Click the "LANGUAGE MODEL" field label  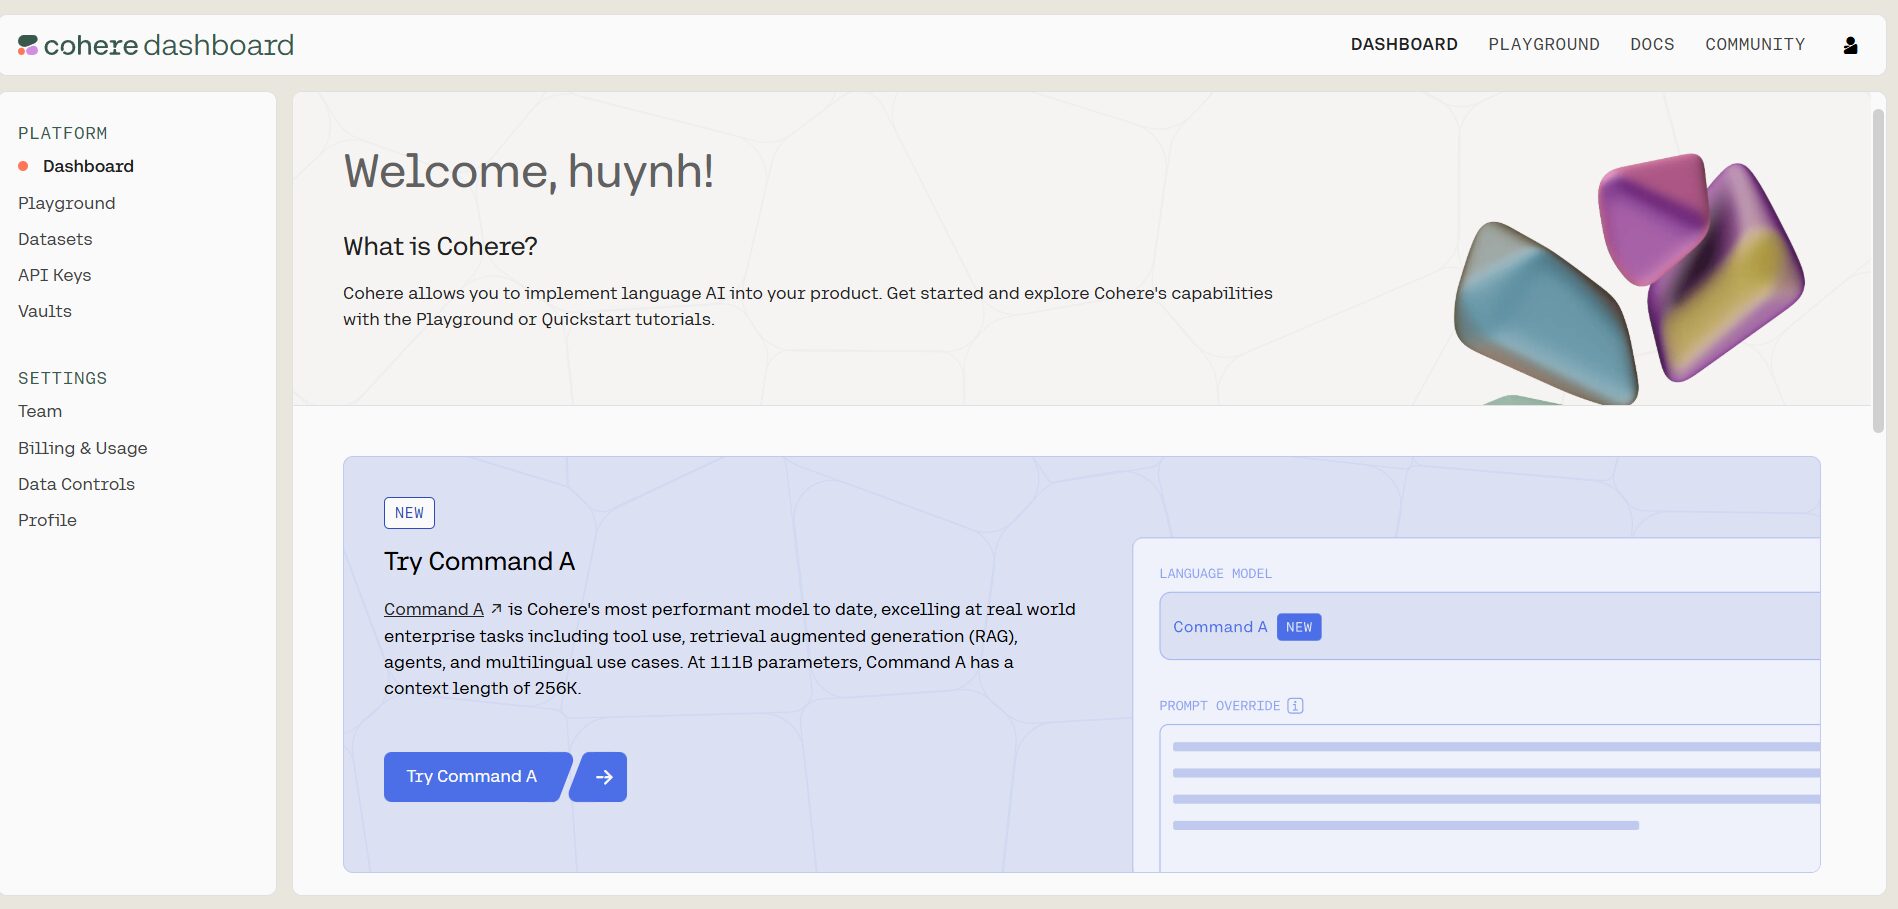pyautogui.click(x=1215, y=574)
